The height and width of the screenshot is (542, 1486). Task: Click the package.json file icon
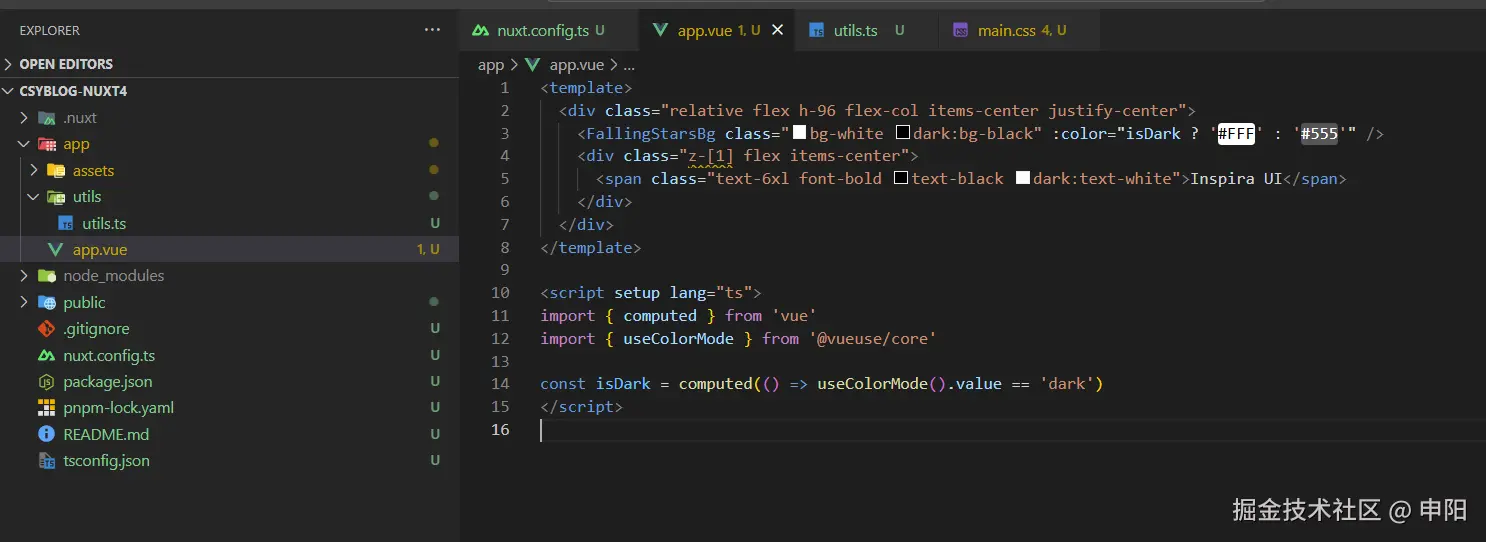pos(47,381)
